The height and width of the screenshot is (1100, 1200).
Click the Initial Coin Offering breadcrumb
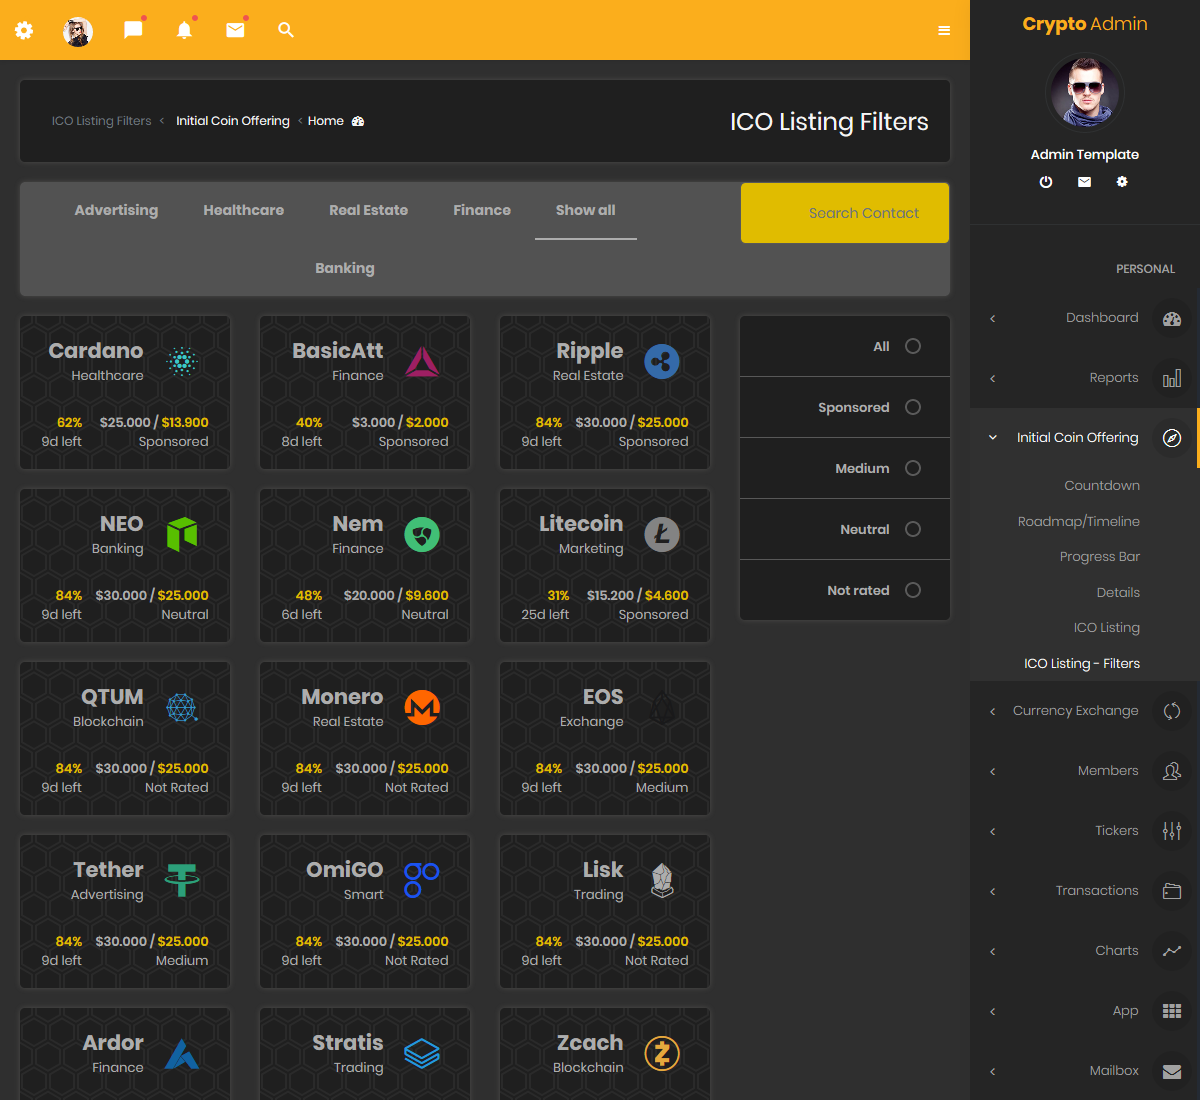(233, 121)
